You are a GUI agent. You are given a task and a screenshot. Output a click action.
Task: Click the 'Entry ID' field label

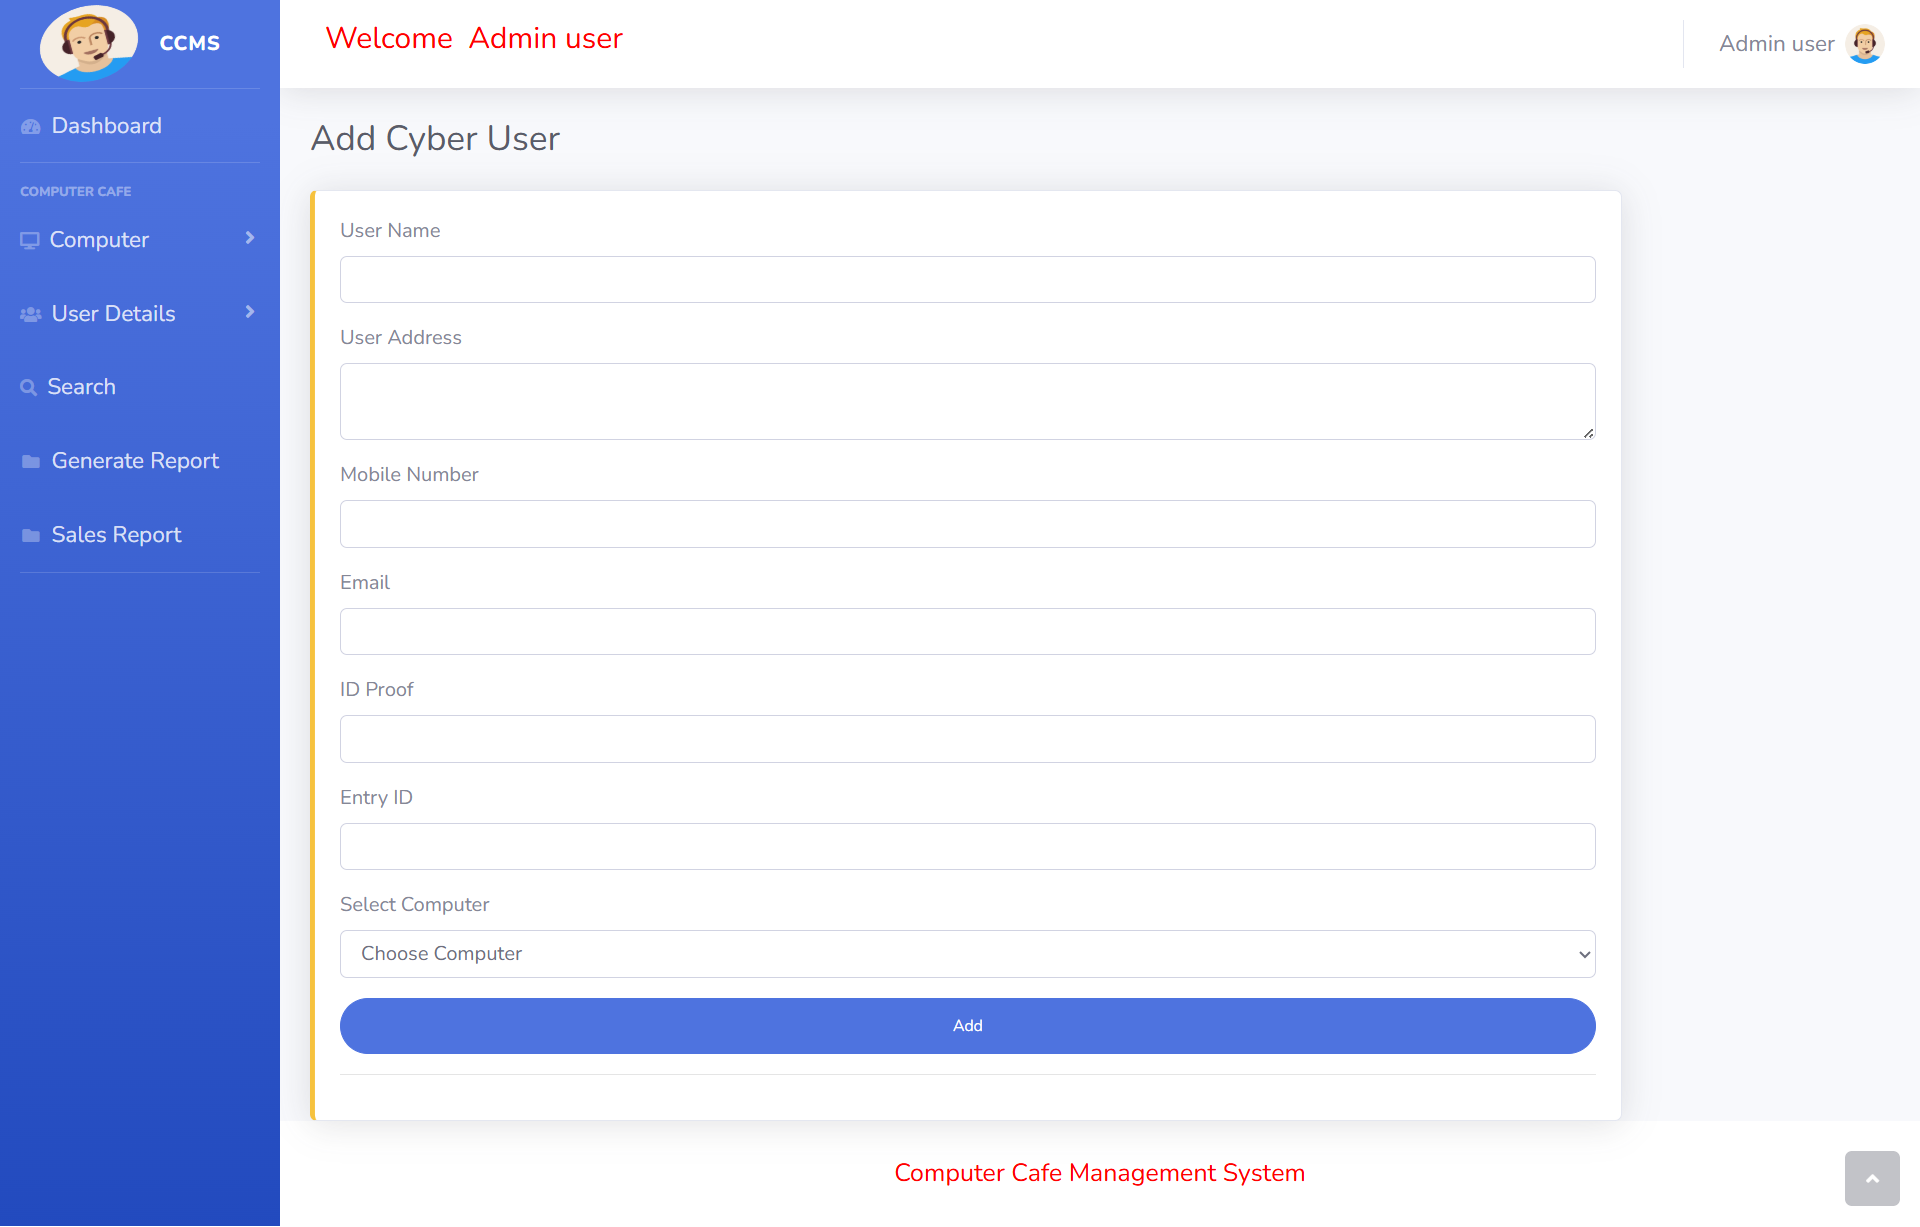pyautogui.click(x=376, y=797)
